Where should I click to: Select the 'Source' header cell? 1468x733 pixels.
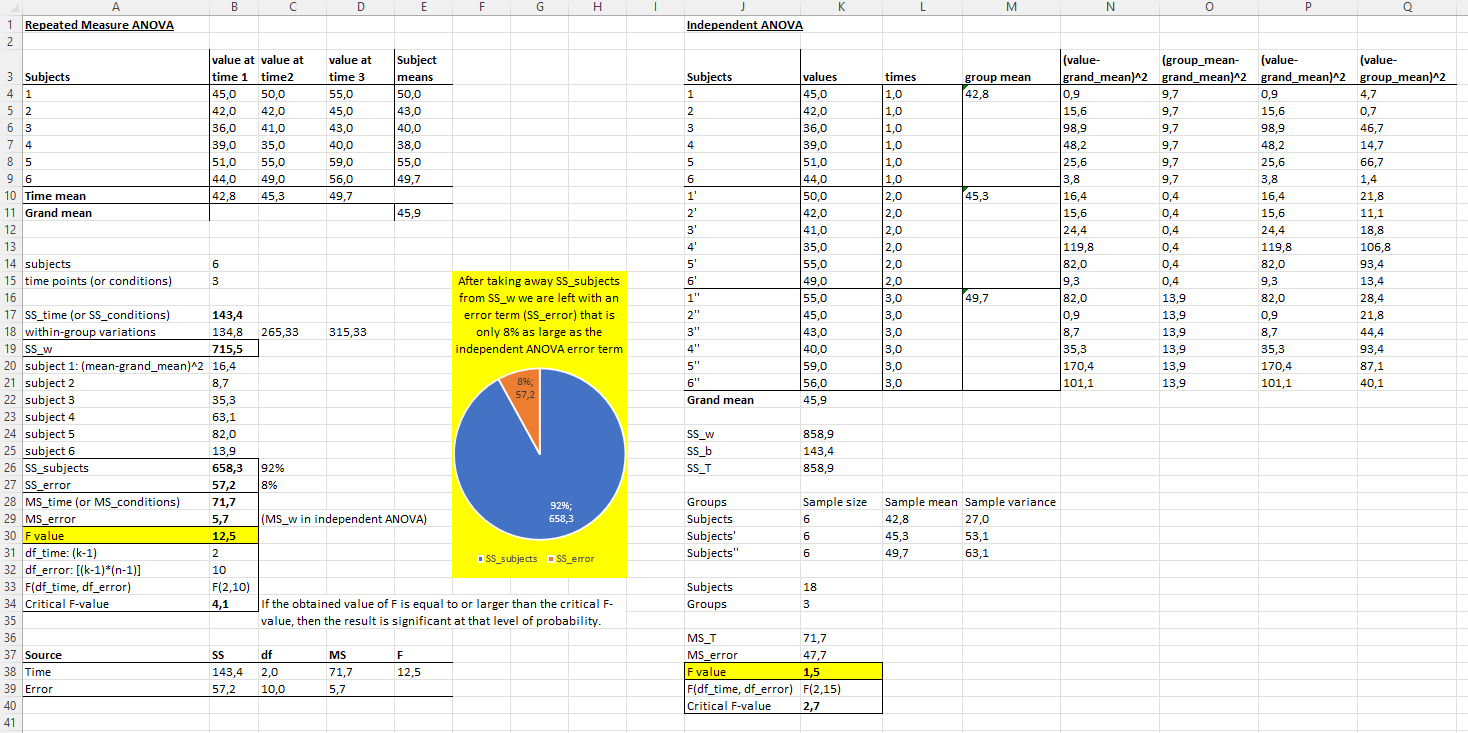[115, 655]
